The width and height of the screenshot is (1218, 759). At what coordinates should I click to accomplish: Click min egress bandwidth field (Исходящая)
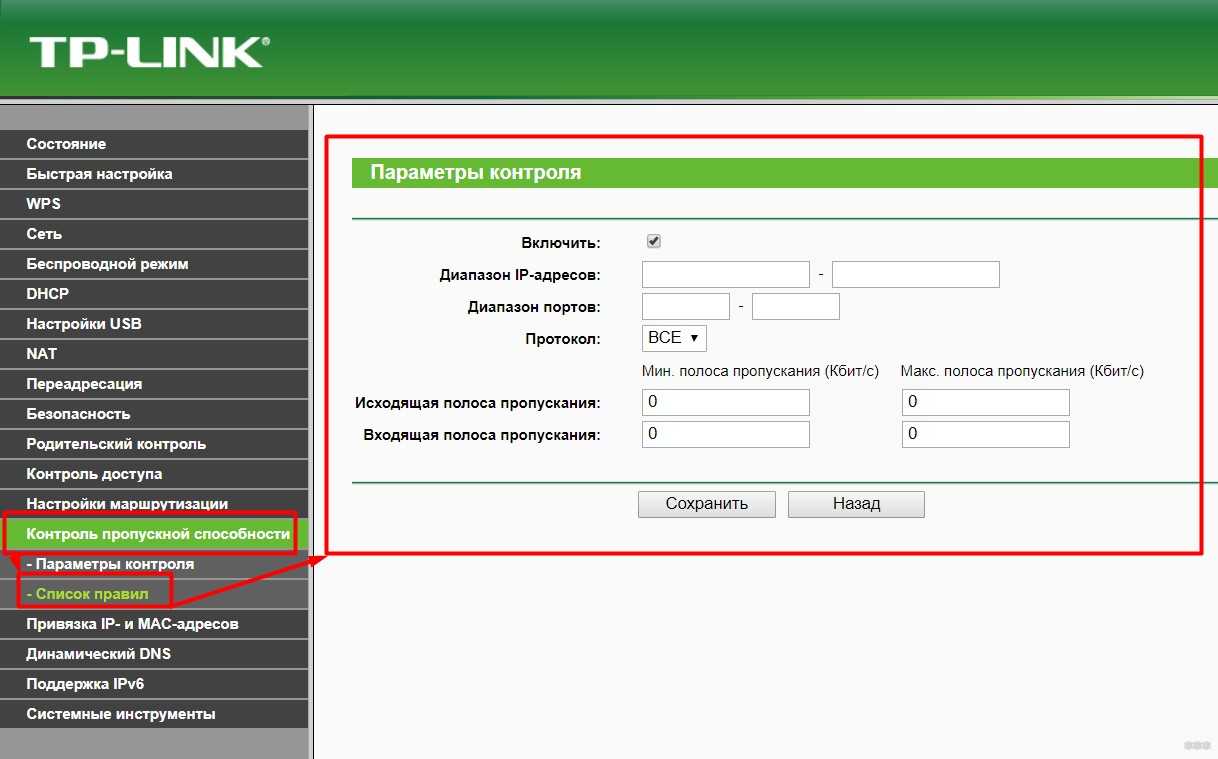coord(726,402)
